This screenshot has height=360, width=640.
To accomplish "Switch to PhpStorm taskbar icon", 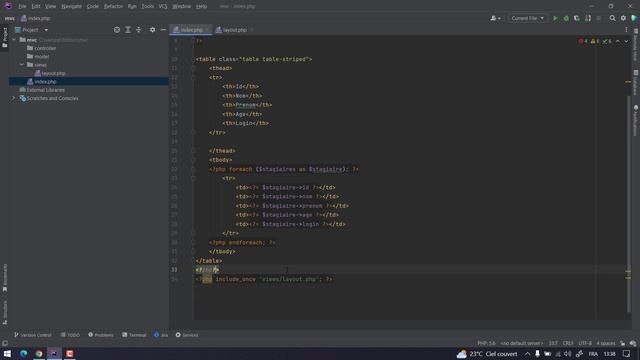I will click(x=54, y=353).
